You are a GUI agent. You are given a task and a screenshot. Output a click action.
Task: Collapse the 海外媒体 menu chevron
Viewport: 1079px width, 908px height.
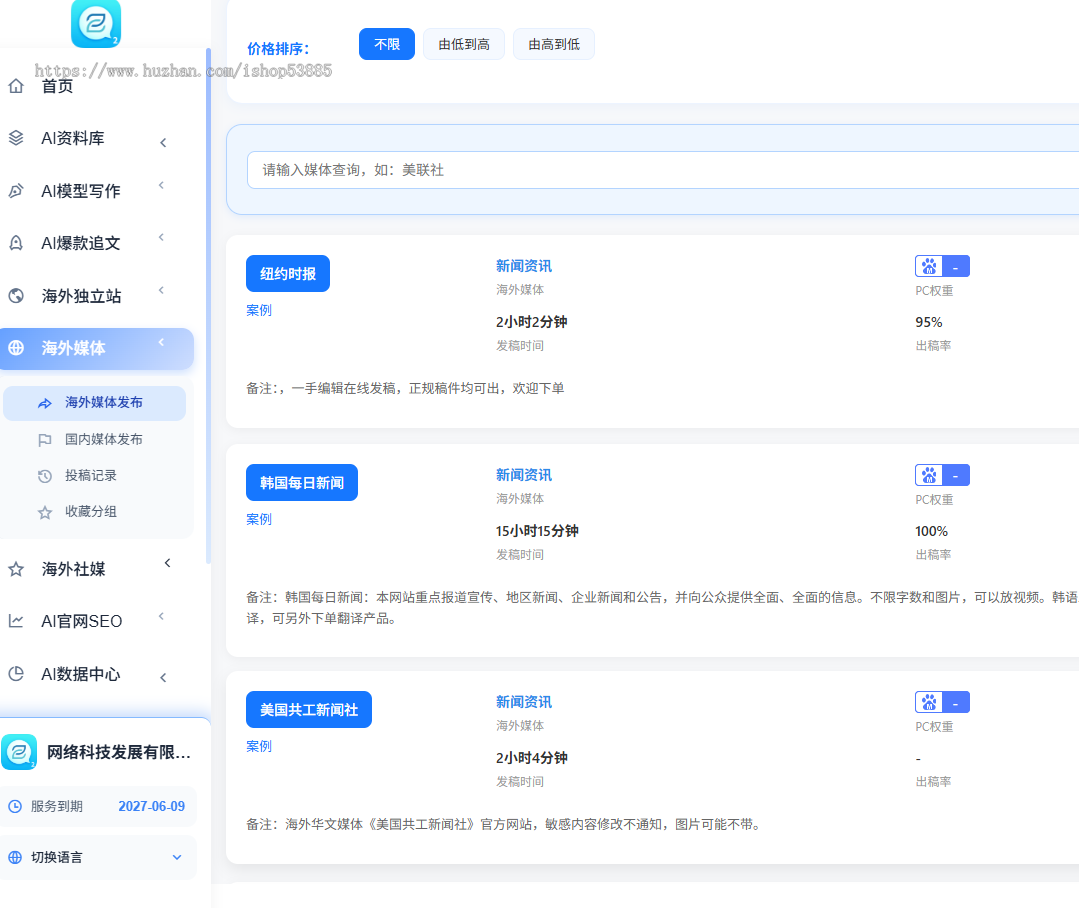(161, 343)
